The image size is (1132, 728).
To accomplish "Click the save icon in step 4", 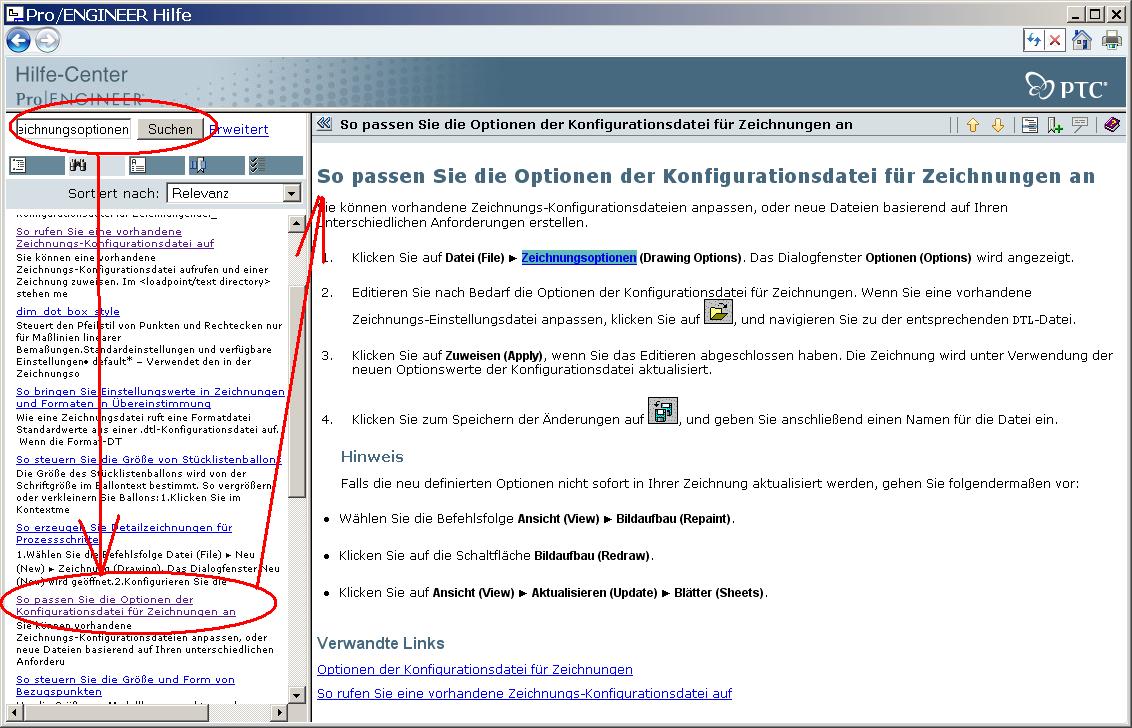I will coord(663,410).
